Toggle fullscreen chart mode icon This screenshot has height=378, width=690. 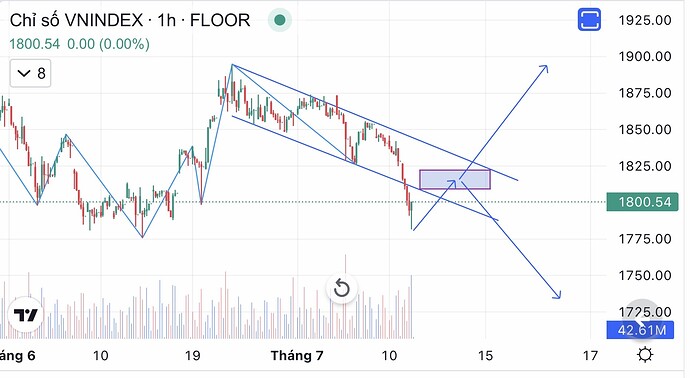click(589, 20)
